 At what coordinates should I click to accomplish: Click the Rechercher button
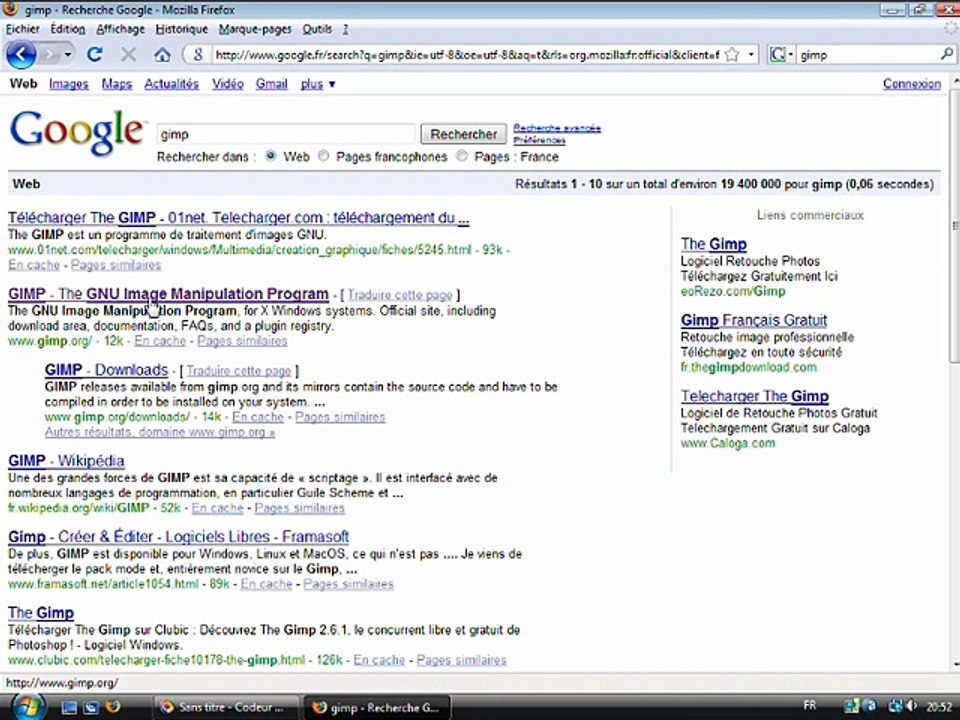(463, 134)
